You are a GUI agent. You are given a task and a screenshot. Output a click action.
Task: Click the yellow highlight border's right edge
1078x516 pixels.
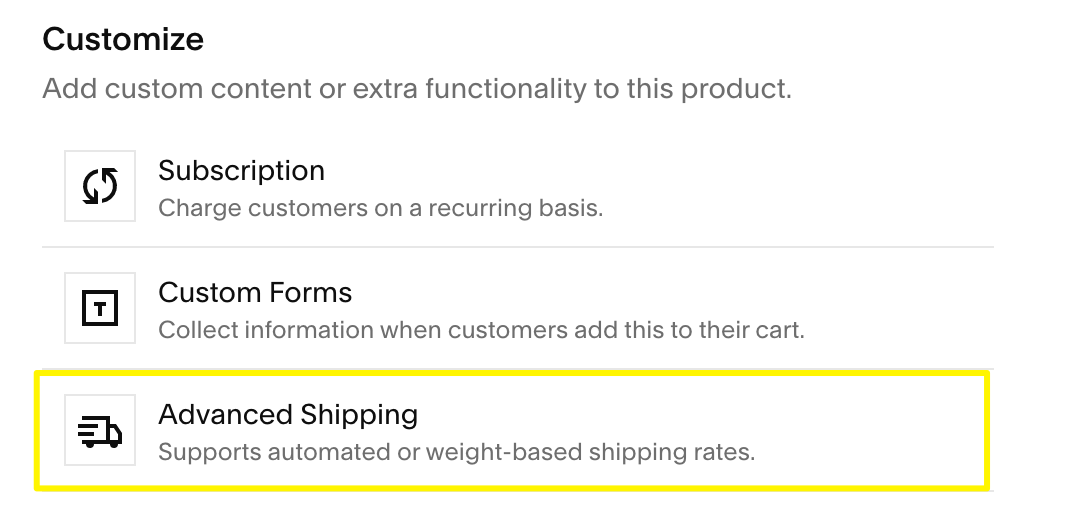pos(987,430)
